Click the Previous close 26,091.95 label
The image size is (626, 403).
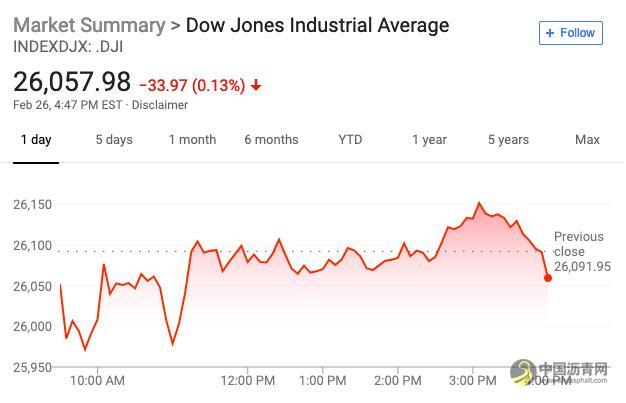(x=580, y=252)
